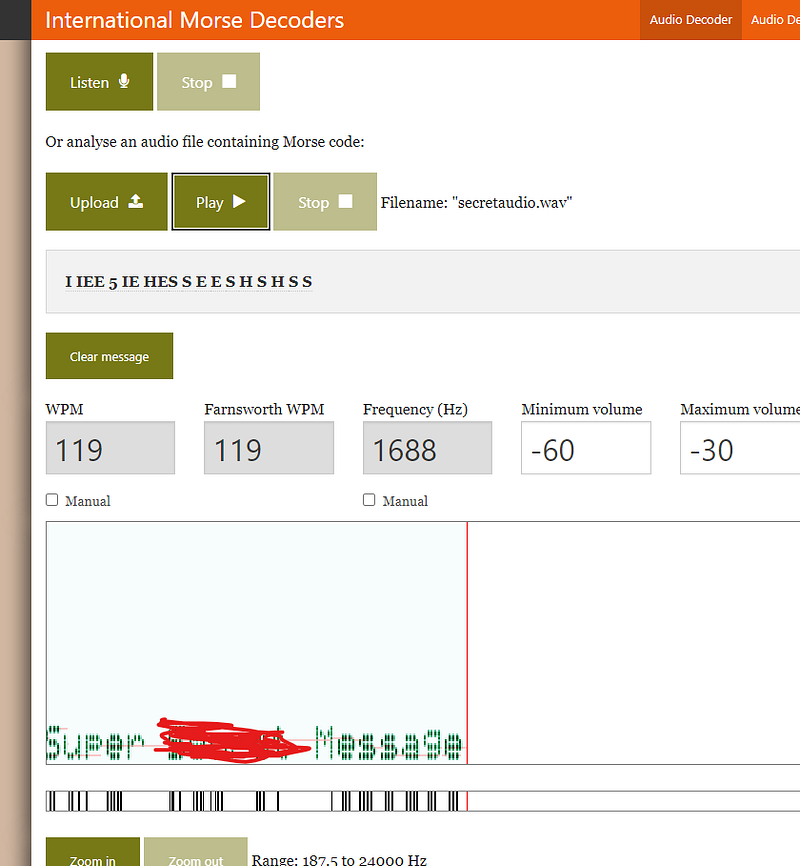
Task: Play the secretaudio.wav file
Action: click(x=220, y=202)
